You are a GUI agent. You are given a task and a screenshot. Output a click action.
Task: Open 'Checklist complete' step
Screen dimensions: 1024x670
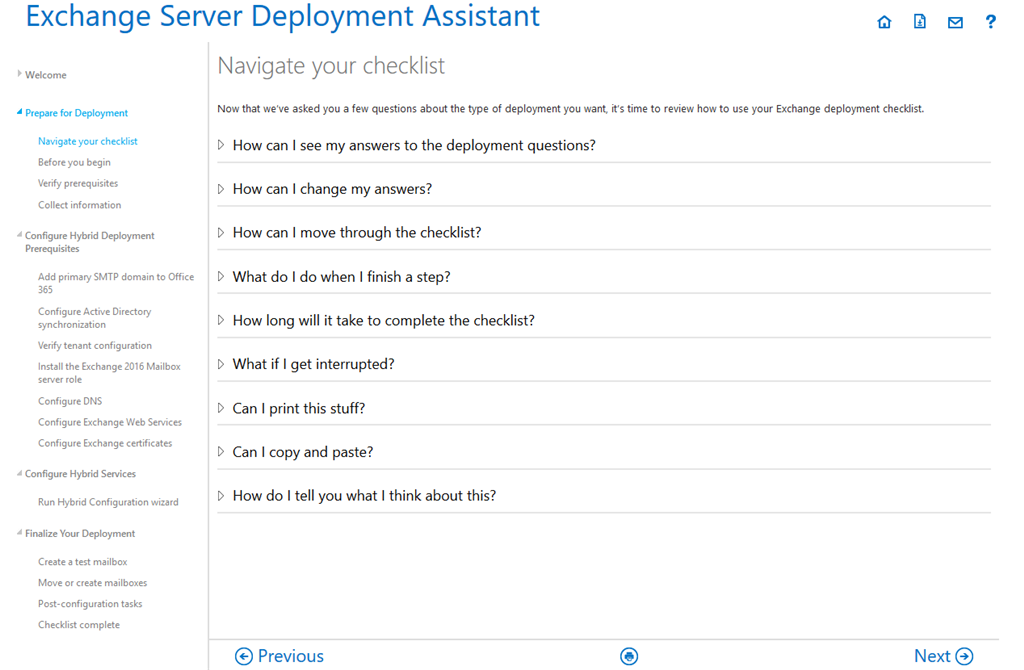[78, 625]
